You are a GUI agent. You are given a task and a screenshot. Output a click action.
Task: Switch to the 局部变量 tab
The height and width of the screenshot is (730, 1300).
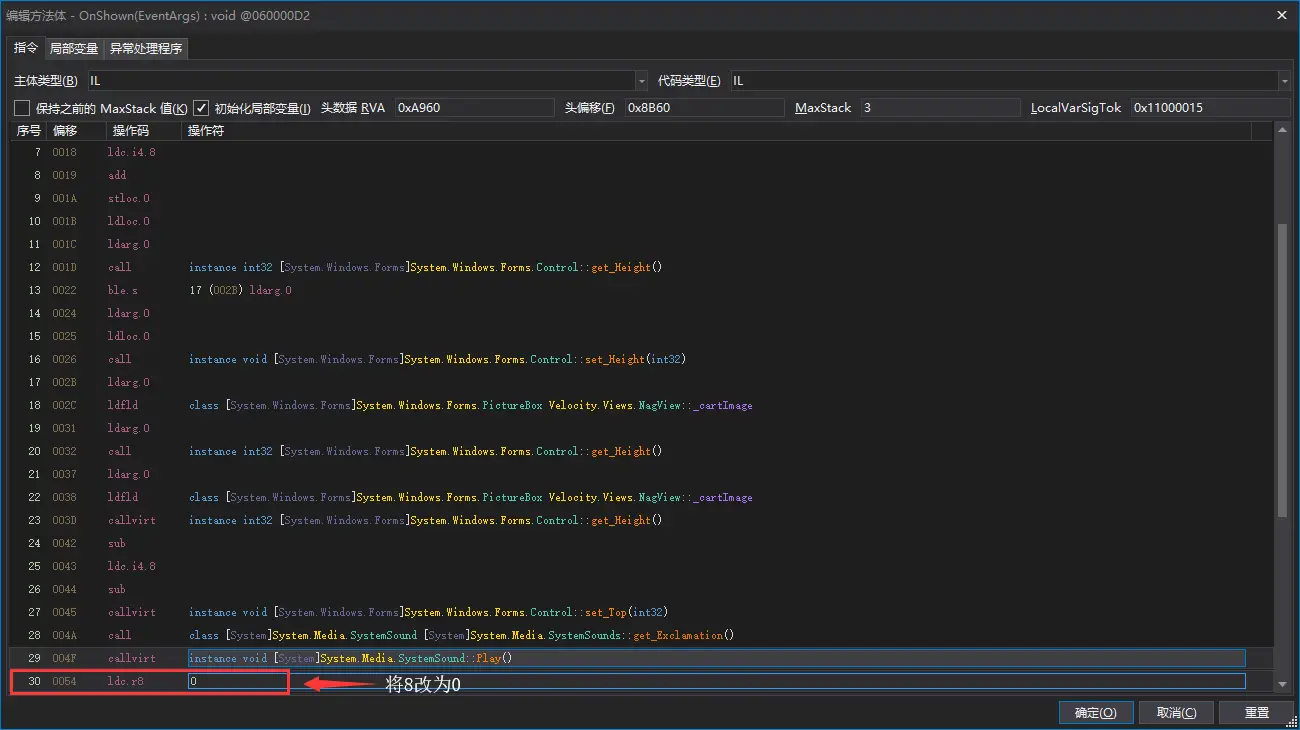[x=74, y=49]
